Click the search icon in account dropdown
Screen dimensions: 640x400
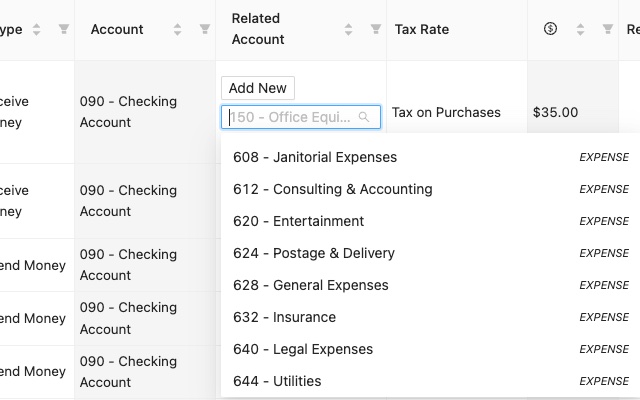364,117
